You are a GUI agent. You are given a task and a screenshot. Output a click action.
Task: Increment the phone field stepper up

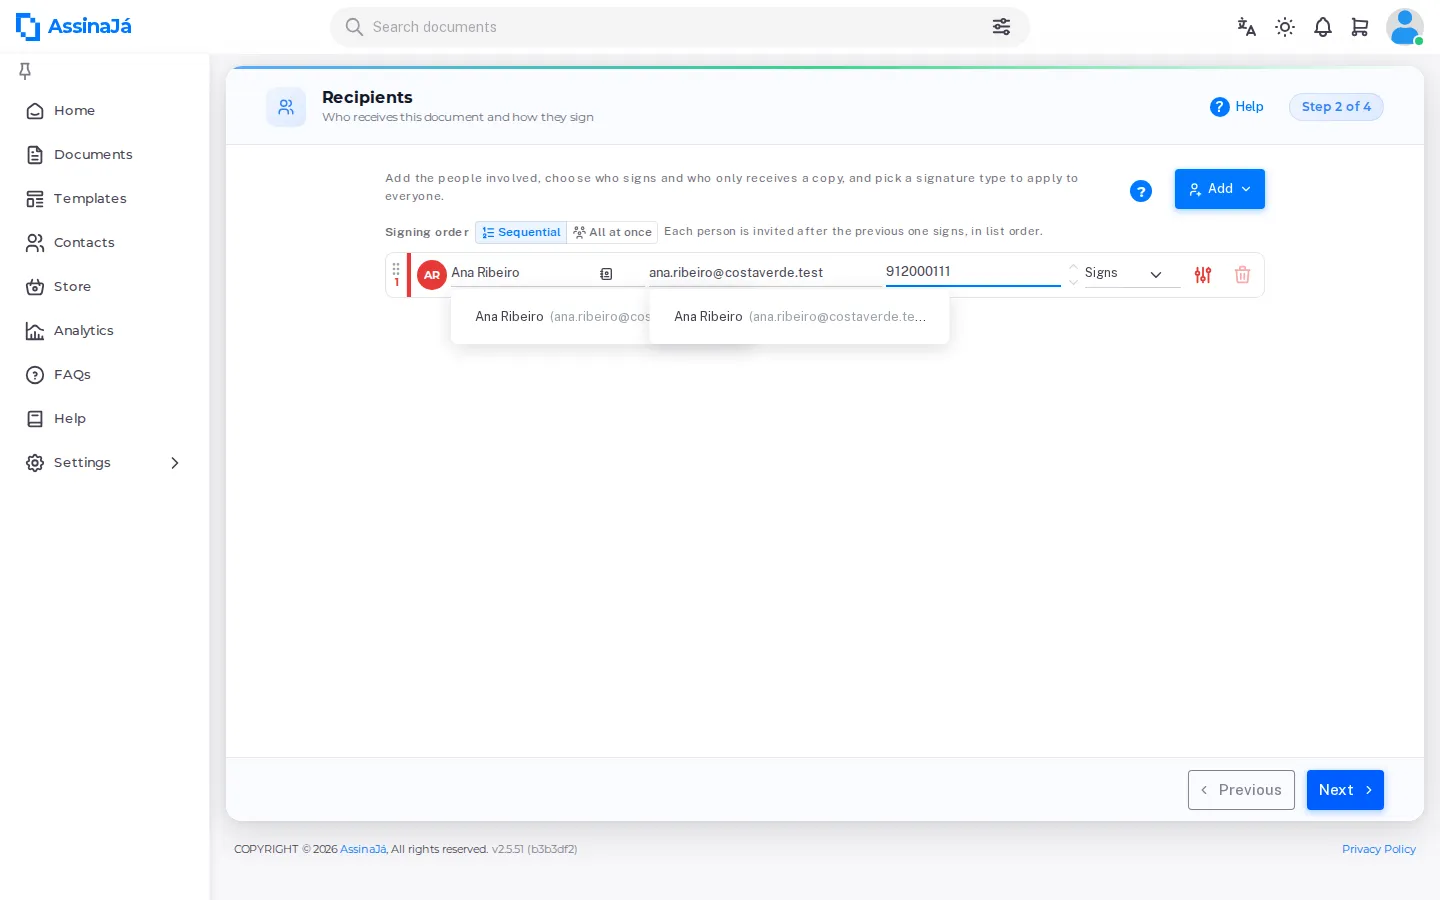pos(1073,267)
